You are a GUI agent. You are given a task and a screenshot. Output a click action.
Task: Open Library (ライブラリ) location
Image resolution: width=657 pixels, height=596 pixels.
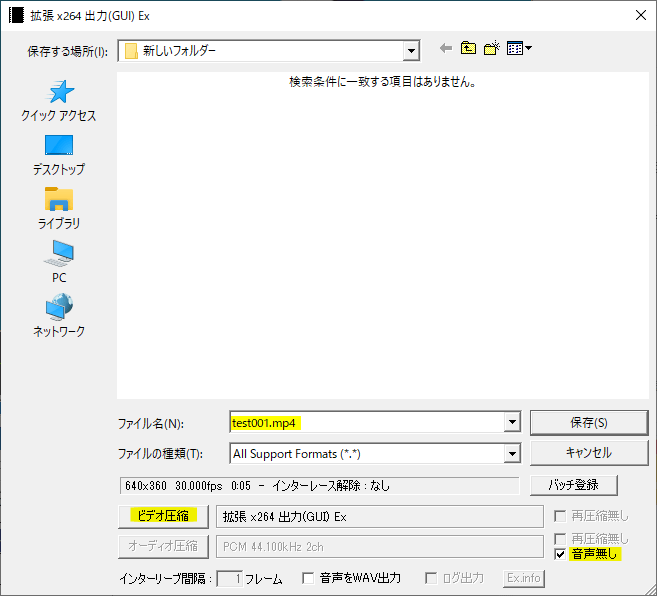pos(59,208)
